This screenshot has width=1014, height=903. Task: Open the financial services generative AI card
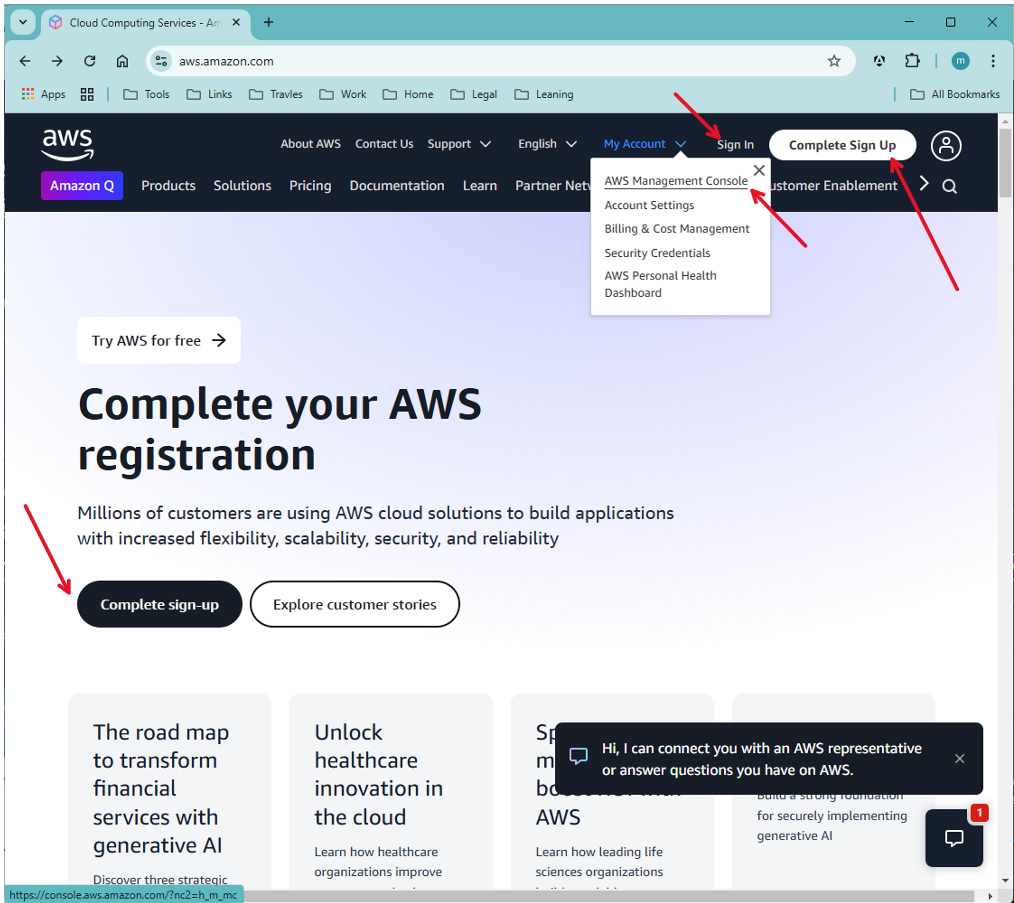coord(169,790)
